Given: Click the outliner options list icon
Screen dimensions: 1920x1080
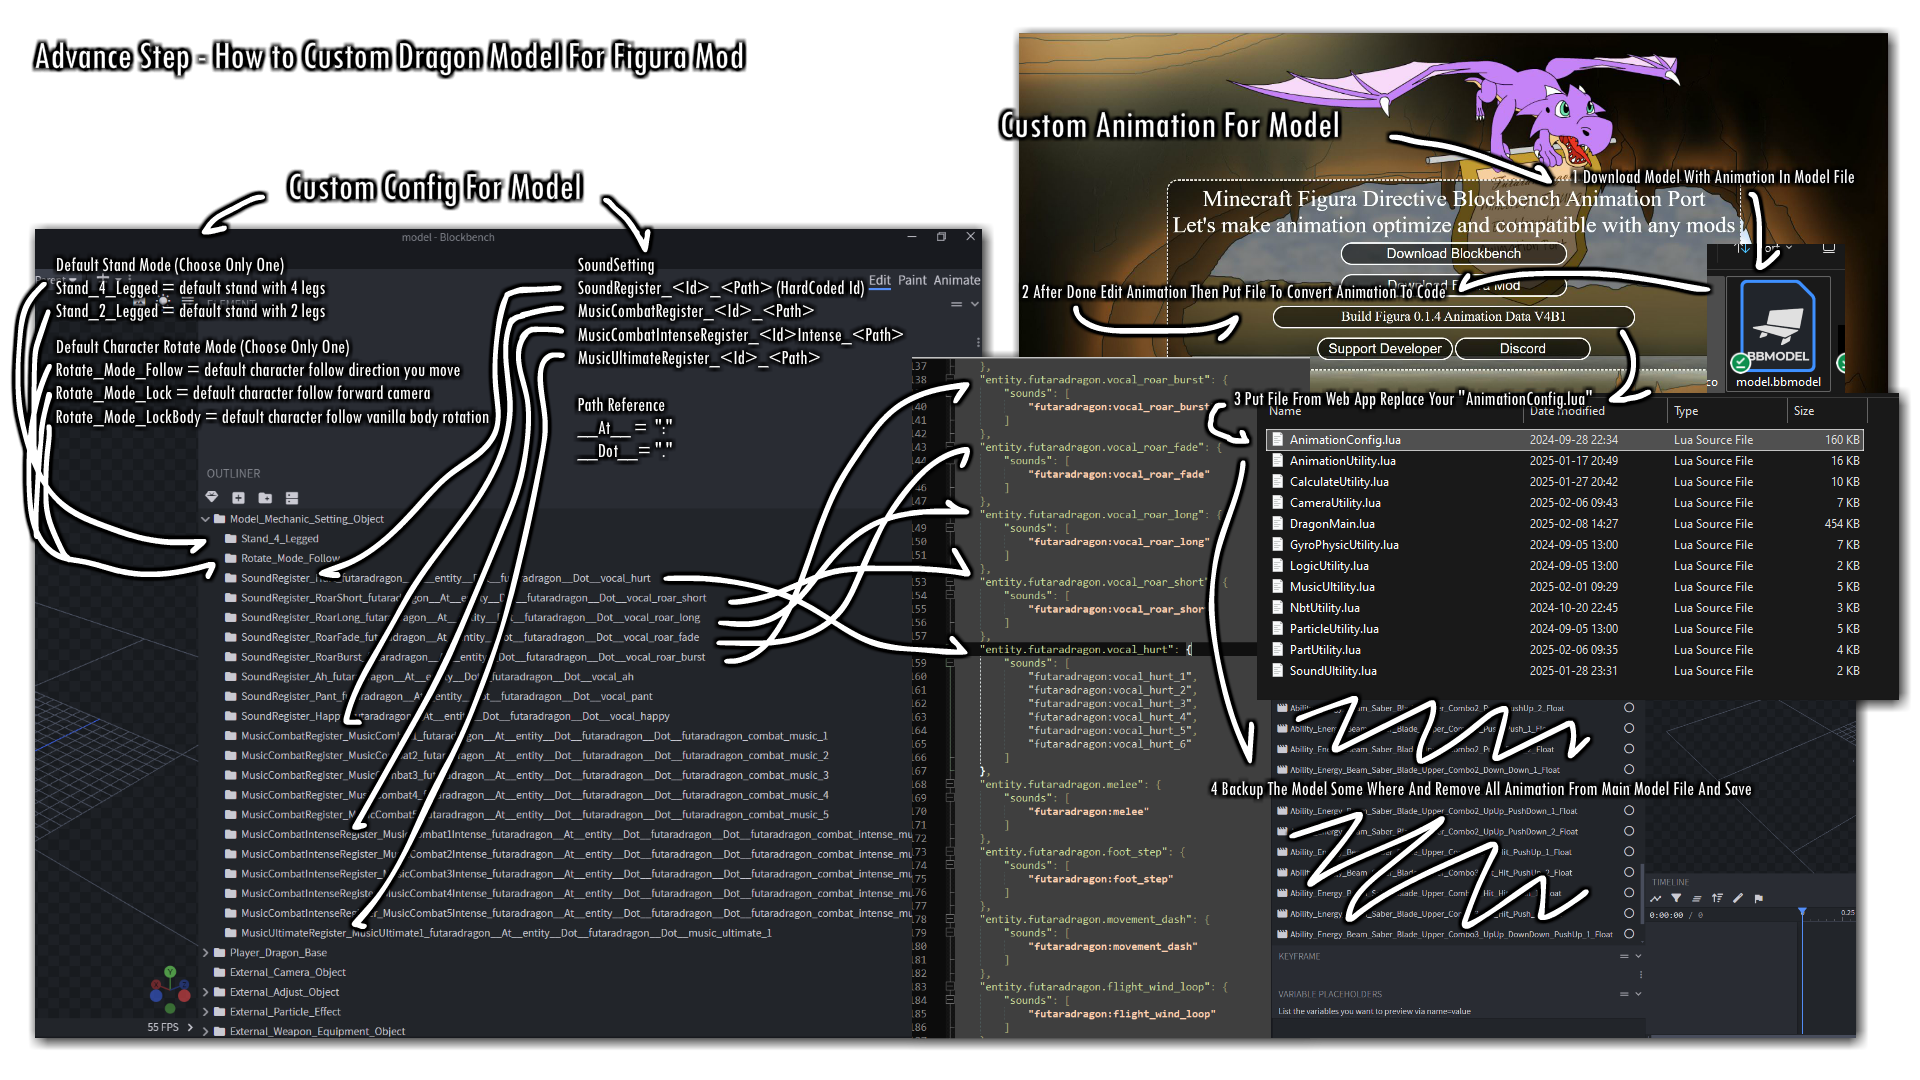Looking at the screenshot, I should click(292, 497).
